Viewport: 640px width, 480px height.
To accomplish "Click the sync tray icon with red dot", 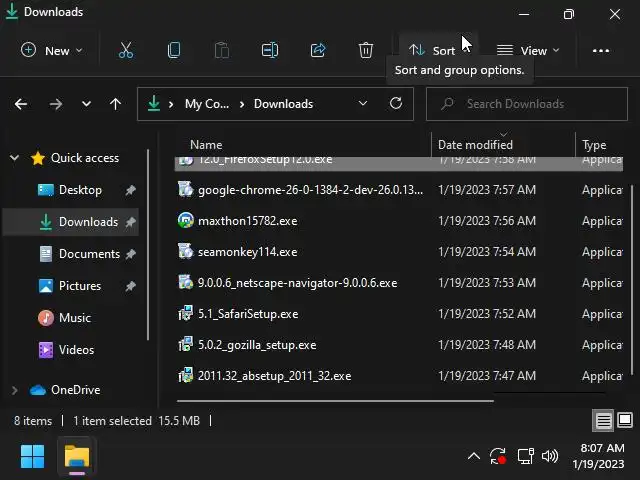I will click(x=498, y=456).
